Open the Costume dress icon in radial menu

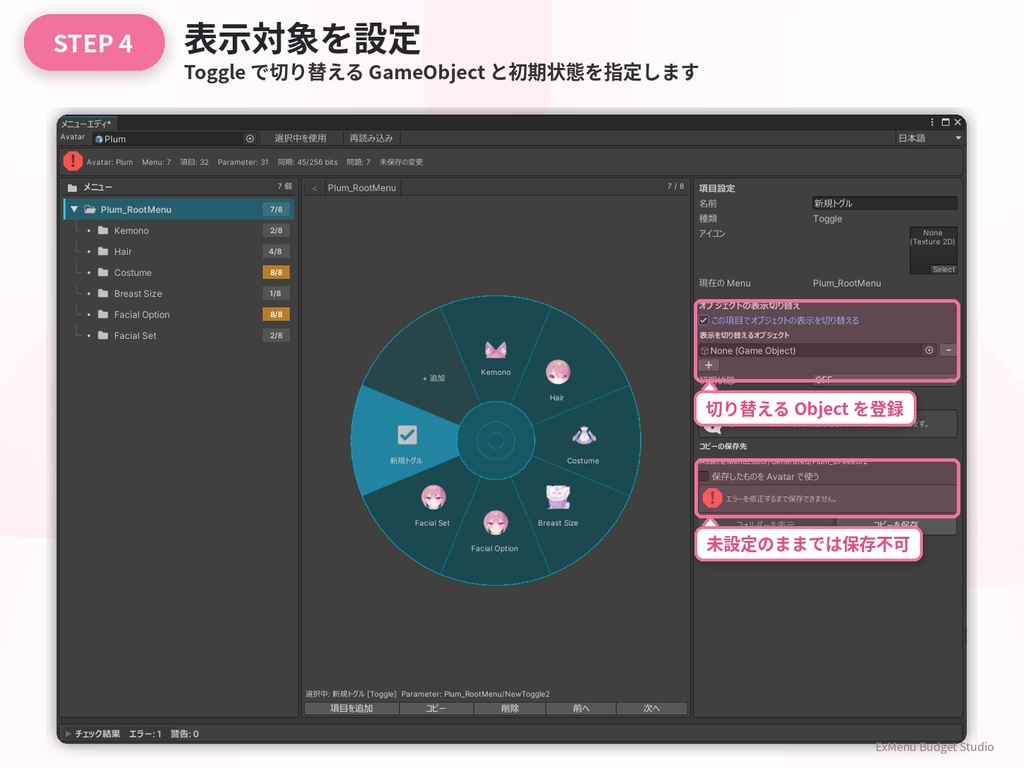coord(584,436)
